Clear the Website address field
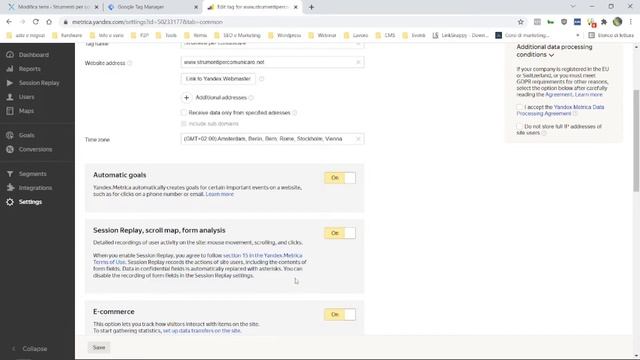The image size is (640, 360). [358, 62]
